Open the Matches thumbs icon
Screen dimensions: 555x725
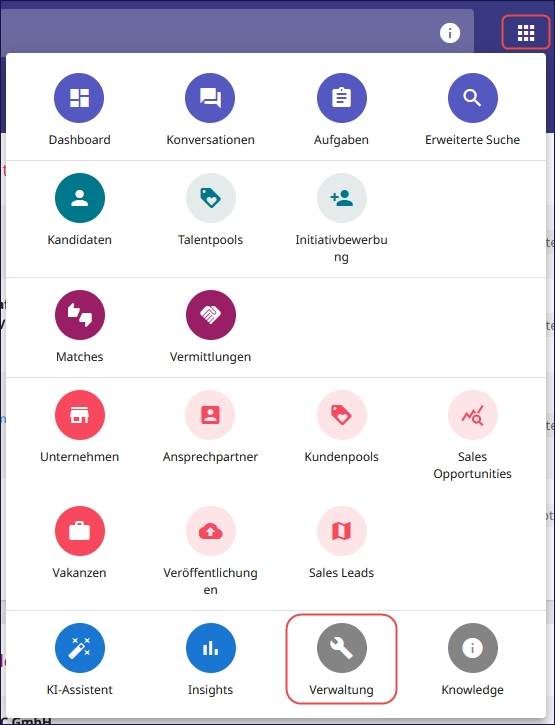pyautogui.click(x=80, y=315)
